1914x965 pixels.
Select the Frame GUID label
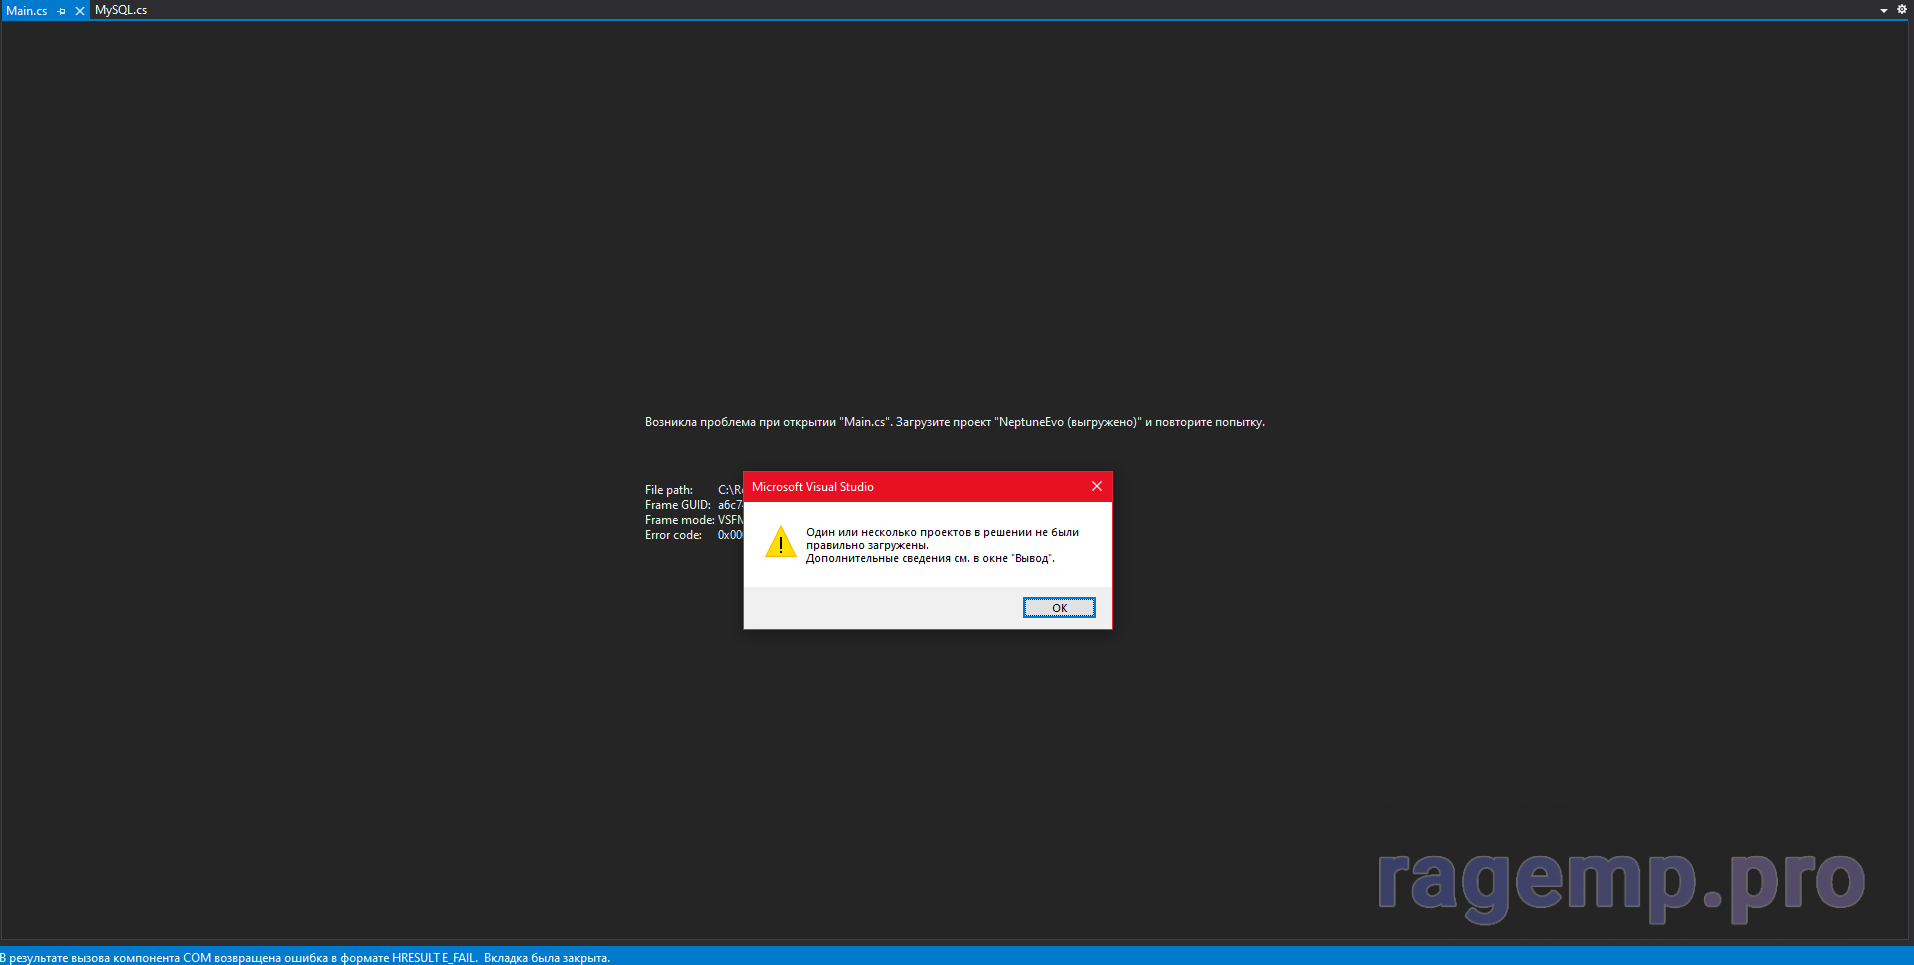coord(677,505)
